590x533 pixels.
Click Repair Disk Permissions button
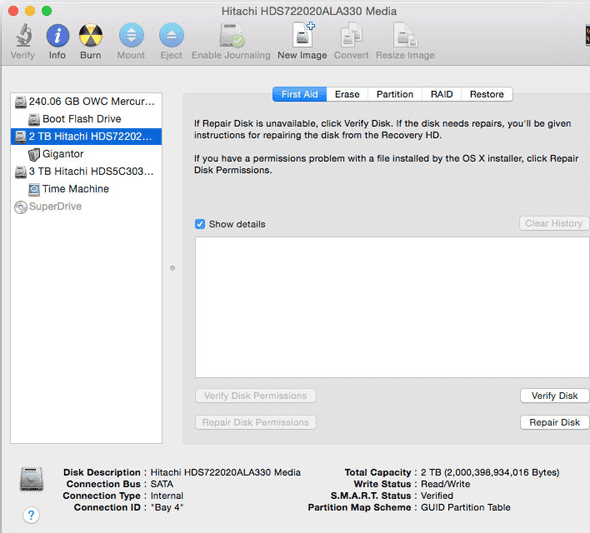click(255, 422)
